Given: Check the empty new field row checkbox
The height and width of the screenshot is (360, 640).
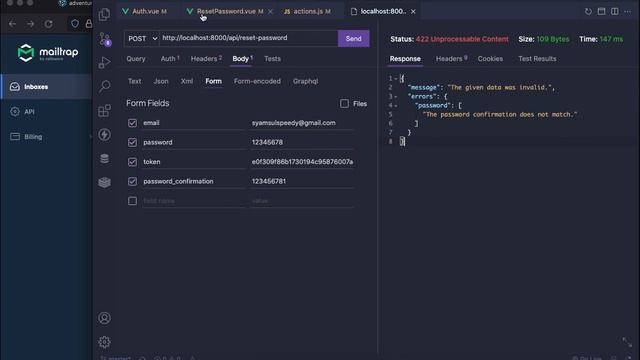Looking at the screenshot, I should point(132,201).
